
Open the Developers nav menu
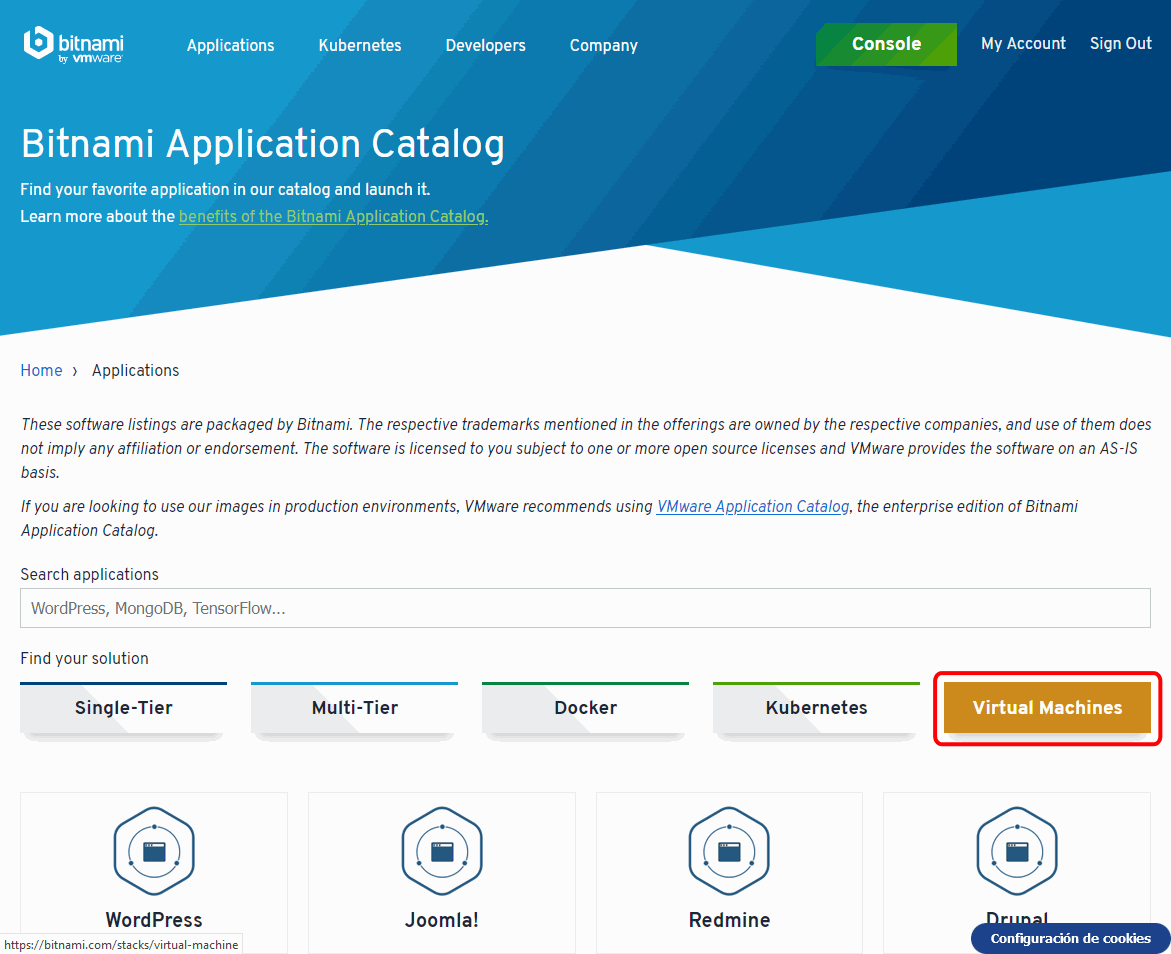coord(485,46)
